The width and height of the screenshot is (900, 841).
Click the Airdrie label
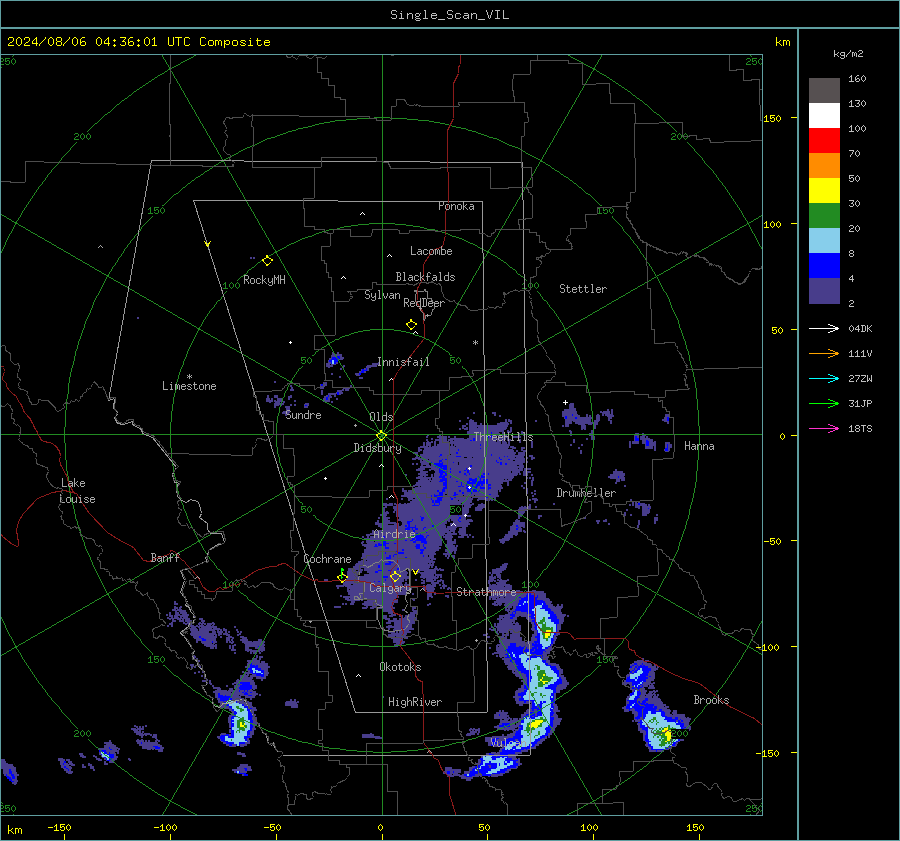click(394, 534)
